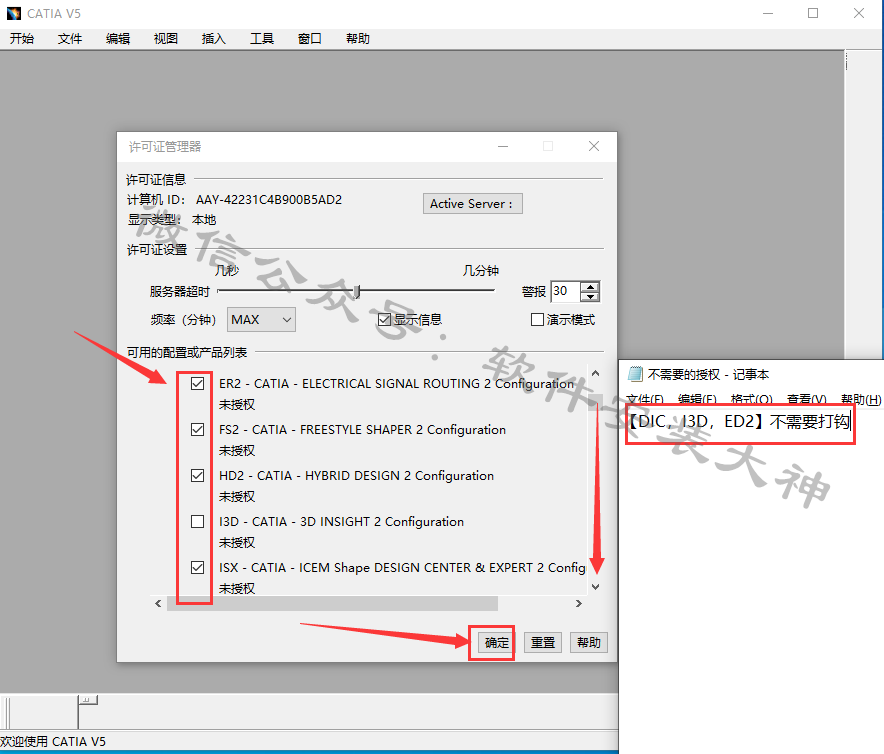The height and width of the screenshot is (754, 884).
Task: Click the 显示类型 value 本地
Action: (204, 220)
